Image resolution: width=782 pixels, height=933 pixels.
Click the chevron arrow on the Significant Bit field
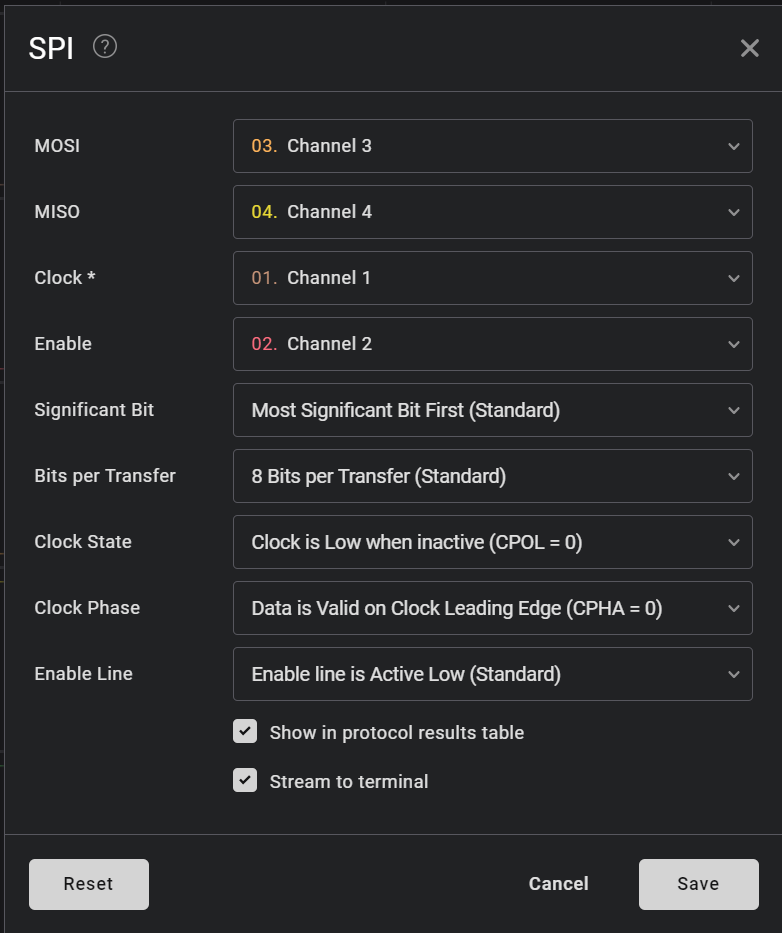click(x=734, y=410)
